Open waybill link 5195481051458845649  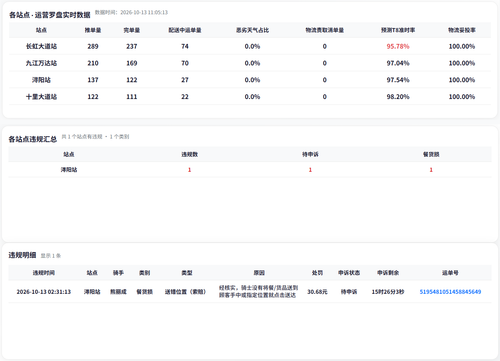pos(450,292)
